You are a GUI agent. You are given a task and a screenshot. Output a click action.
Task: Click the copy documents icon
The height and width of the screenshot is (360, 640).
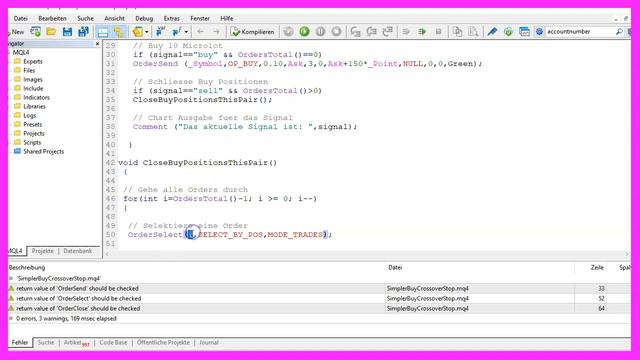(x=457, y=31)
